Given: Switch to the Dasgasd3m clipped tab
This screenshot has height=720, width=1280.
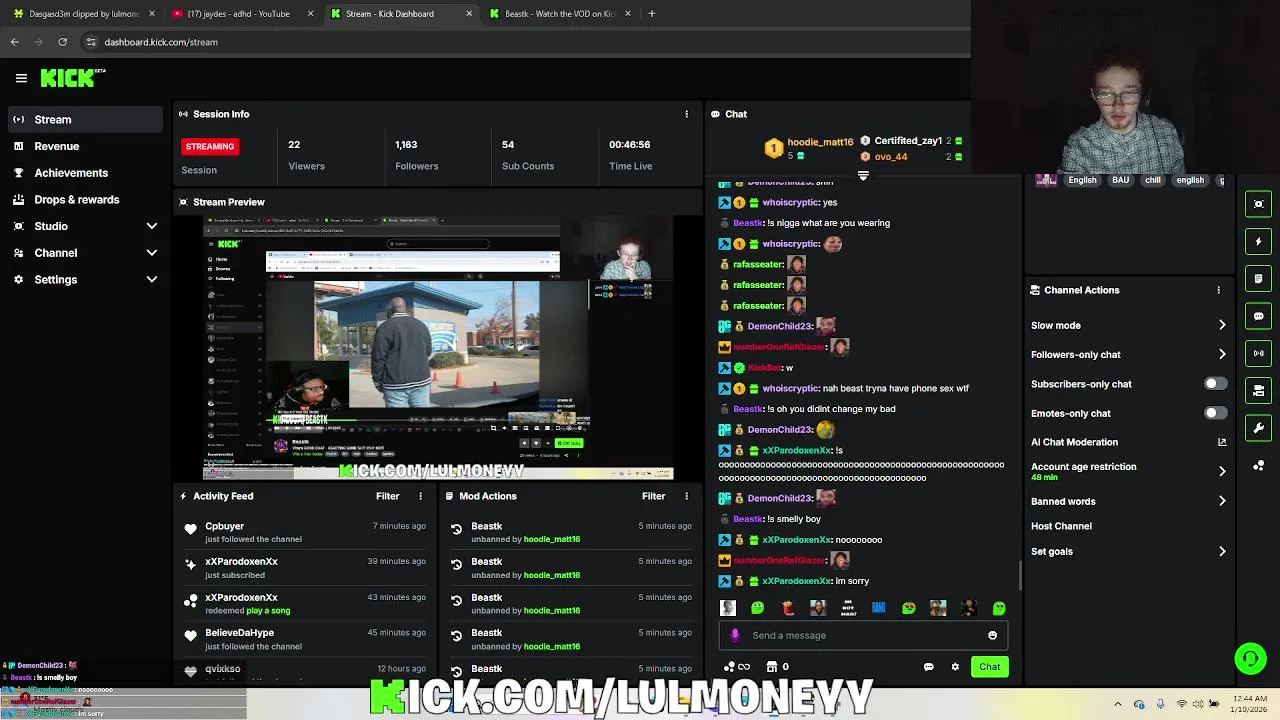Looking at the screenshot, I should 82,14.
